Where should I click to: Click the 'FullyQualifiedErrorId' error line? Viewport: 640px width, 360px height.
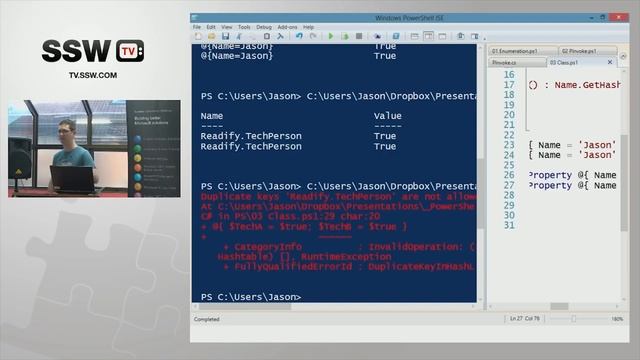[349, 267]
